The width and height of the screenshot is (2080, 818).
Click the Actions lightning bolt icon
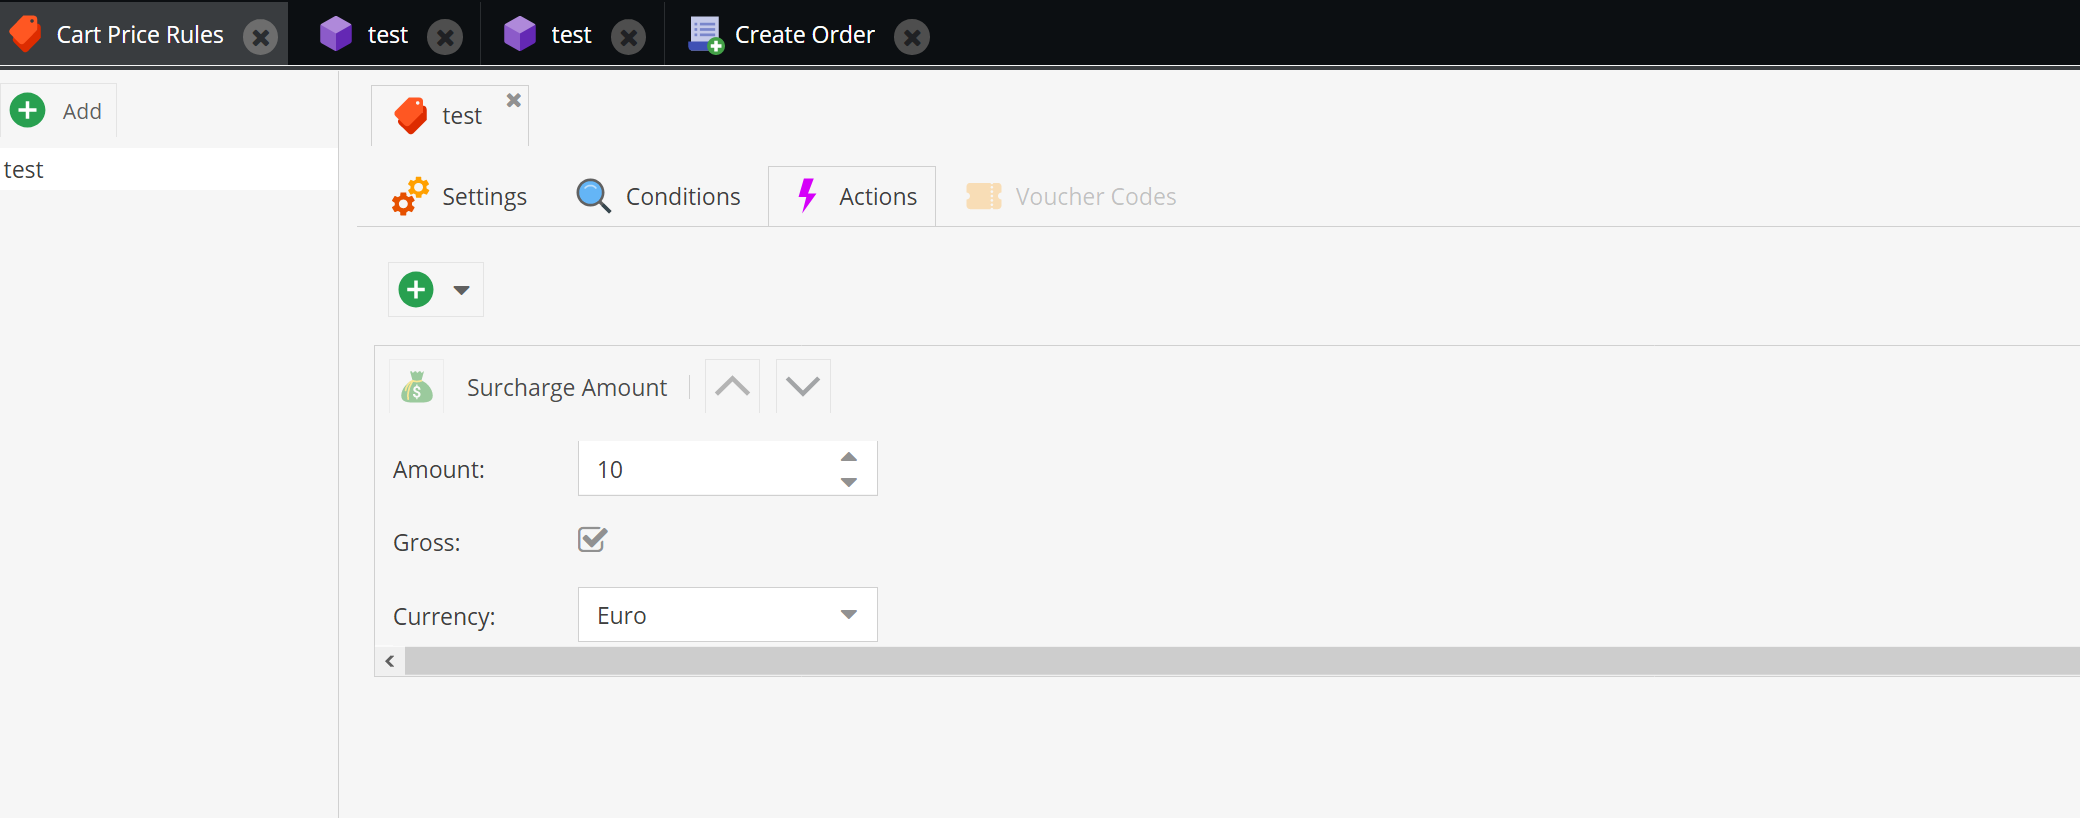coord(807,195)
